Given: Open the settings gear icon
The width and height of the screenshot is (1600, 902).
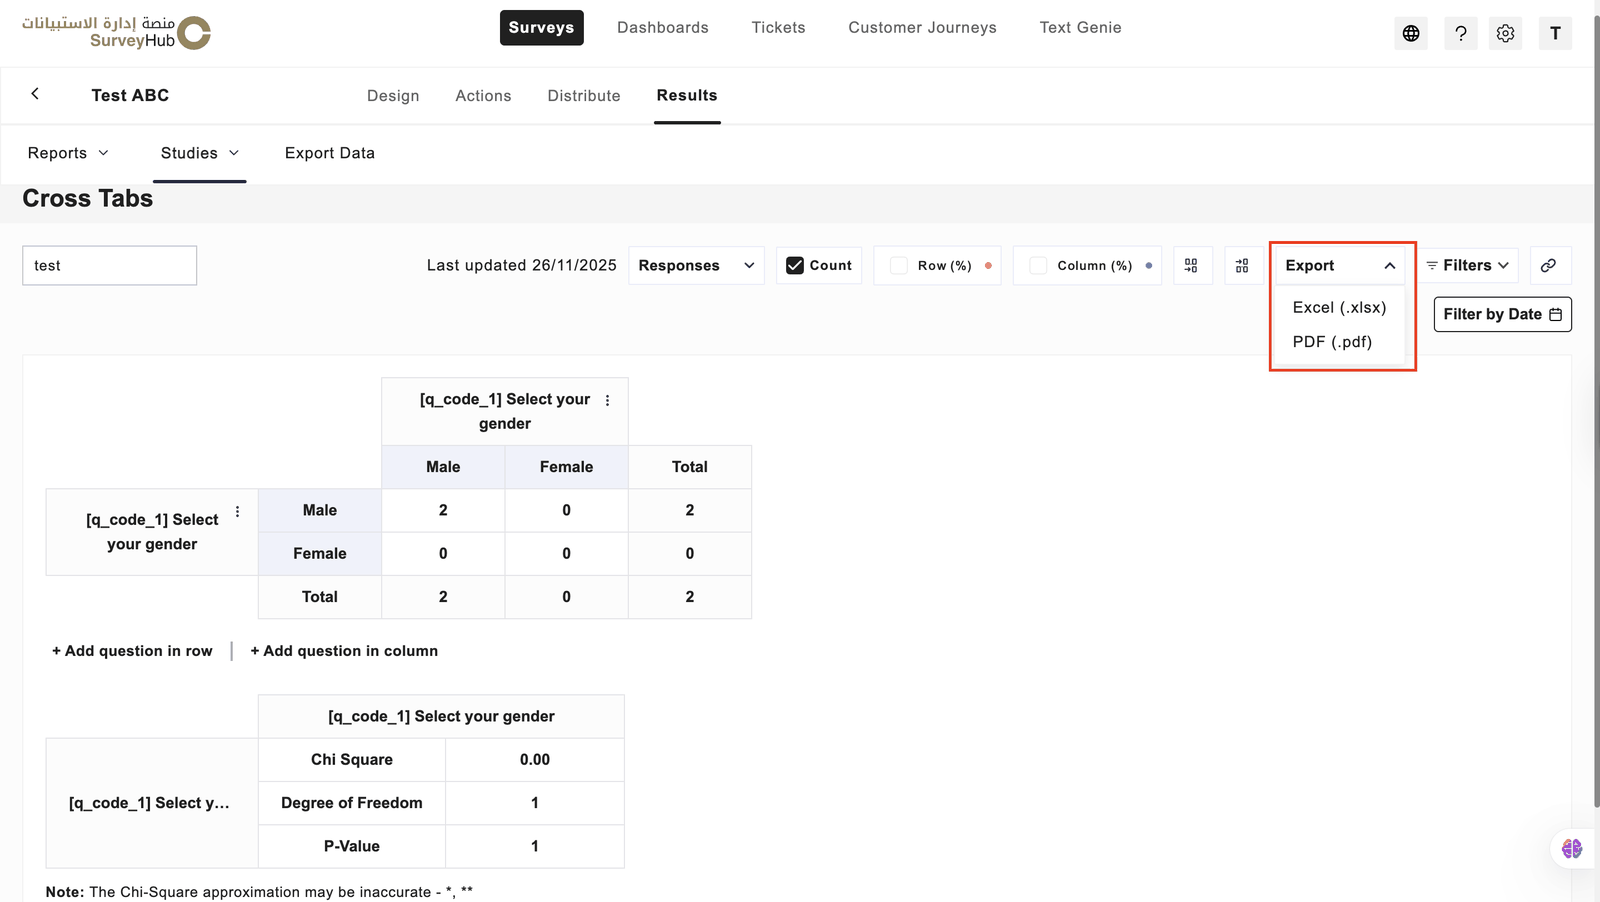Looking at the screenshot, I should [1505, 33].
